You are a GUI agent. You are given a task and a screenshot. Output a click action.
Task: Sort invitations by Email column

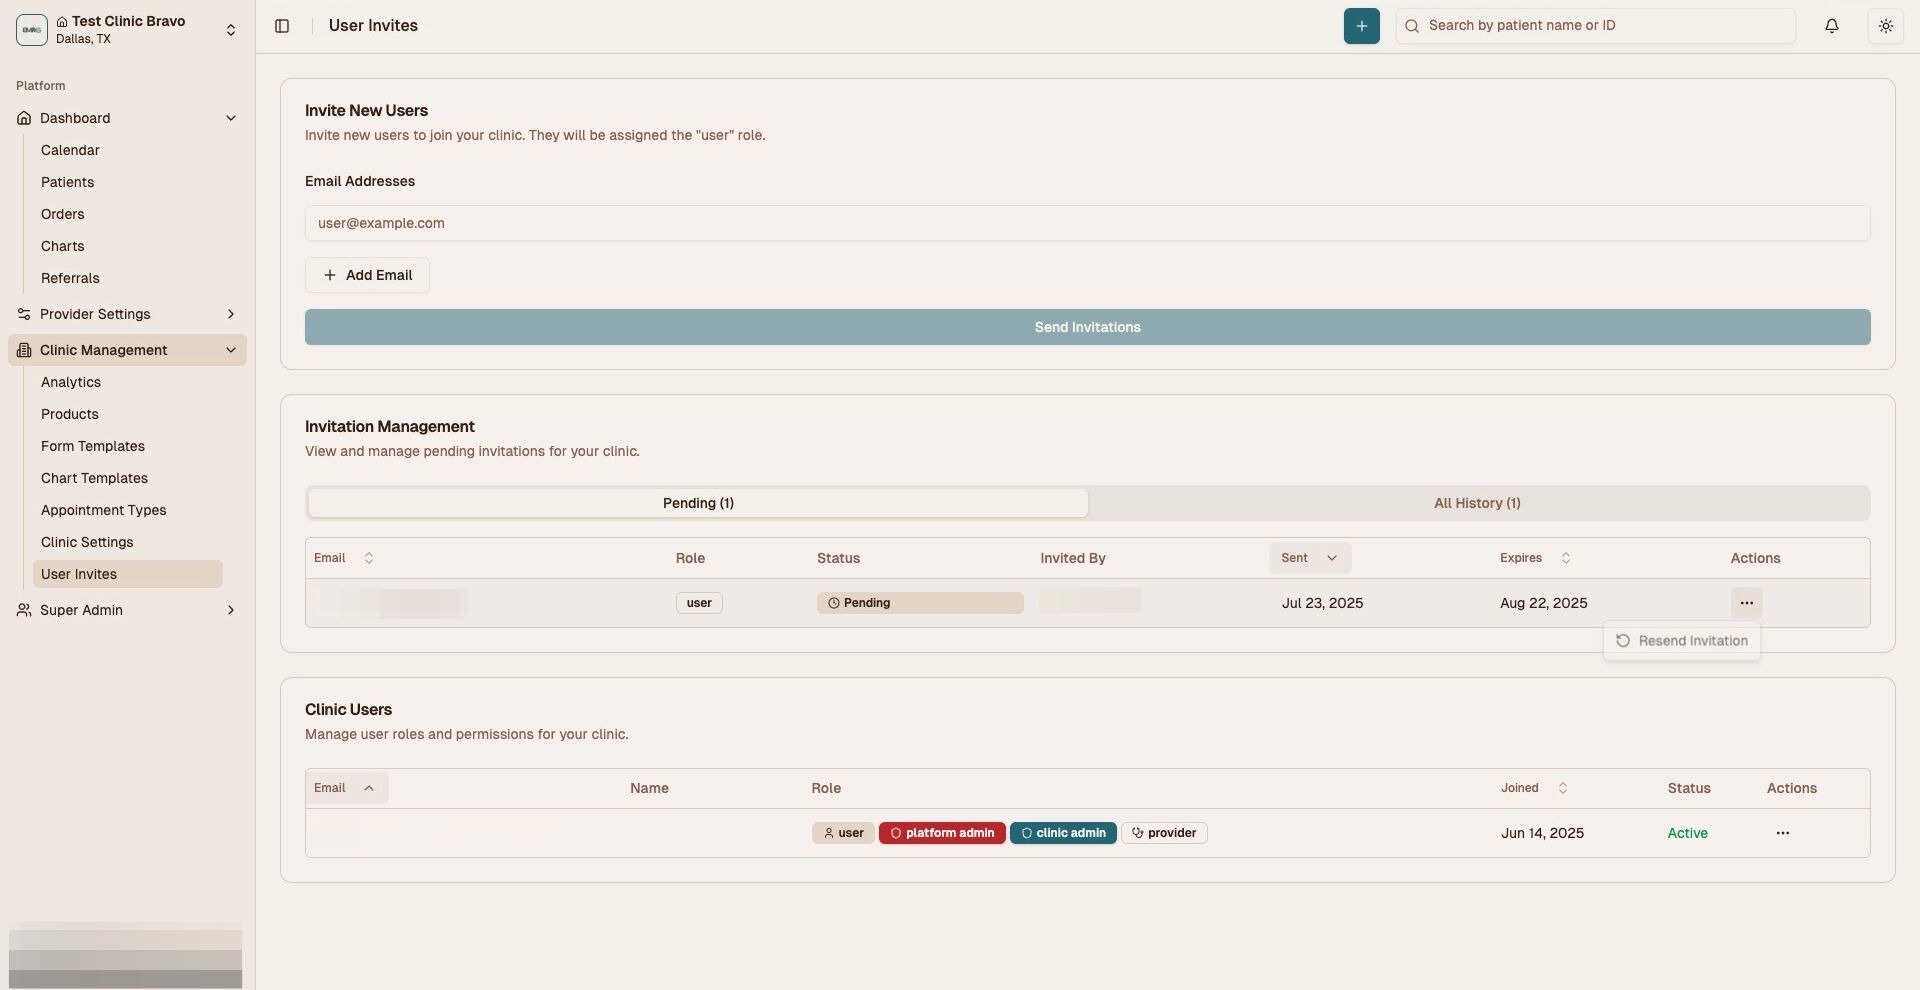[344, 558]
